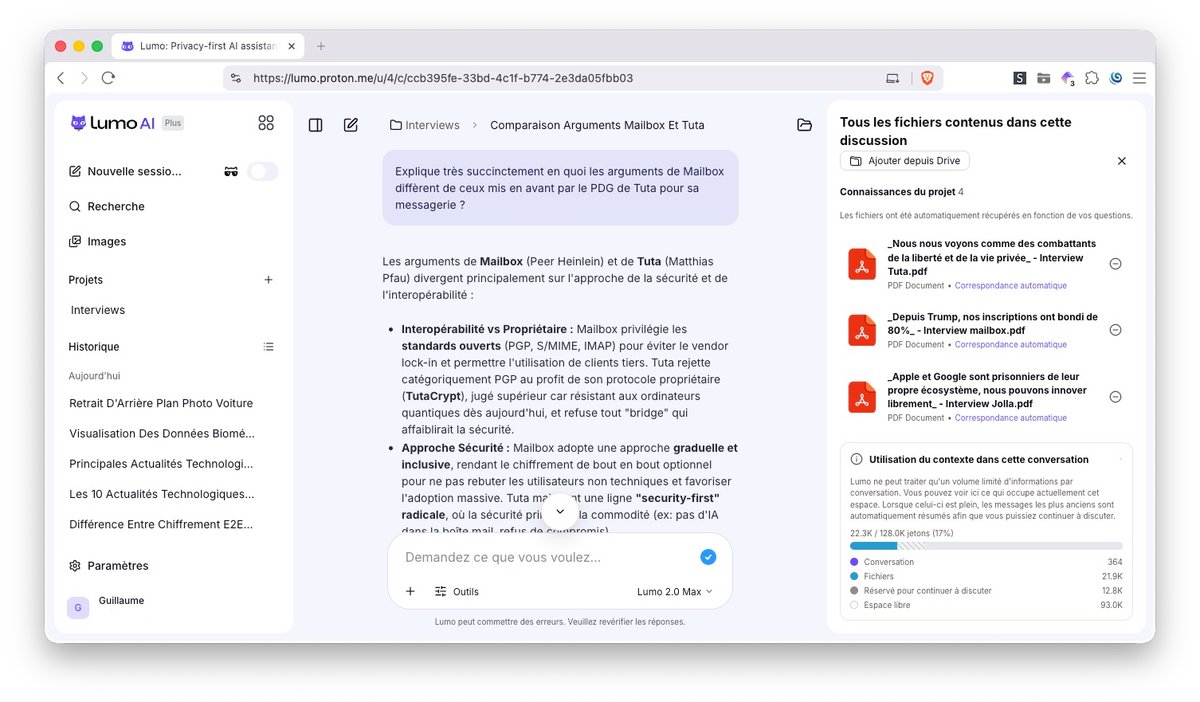Screen dimensions: 1200x702
Task: Open the files folder icon in the header
Action: point(805,125)
